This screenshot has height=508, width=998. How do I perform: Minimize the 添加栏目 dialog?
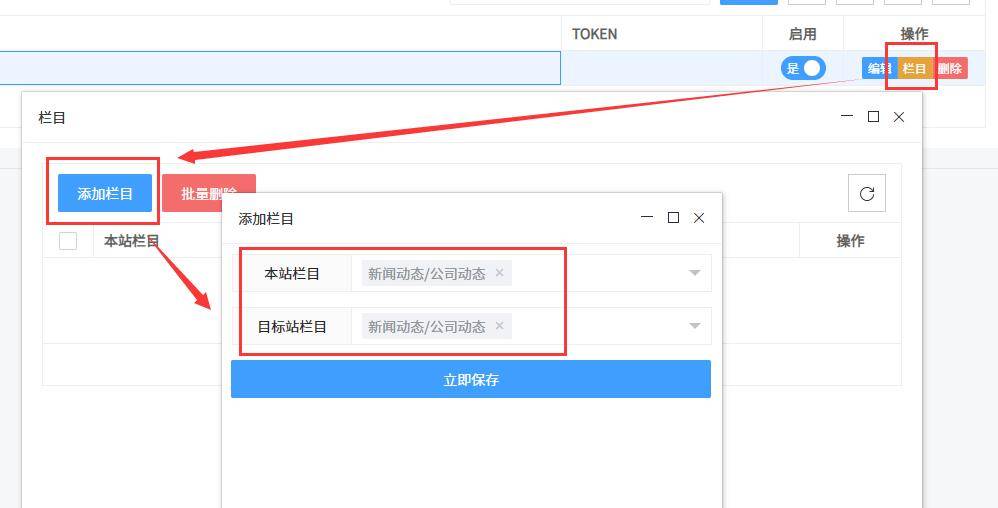click(x=647, y=218)
